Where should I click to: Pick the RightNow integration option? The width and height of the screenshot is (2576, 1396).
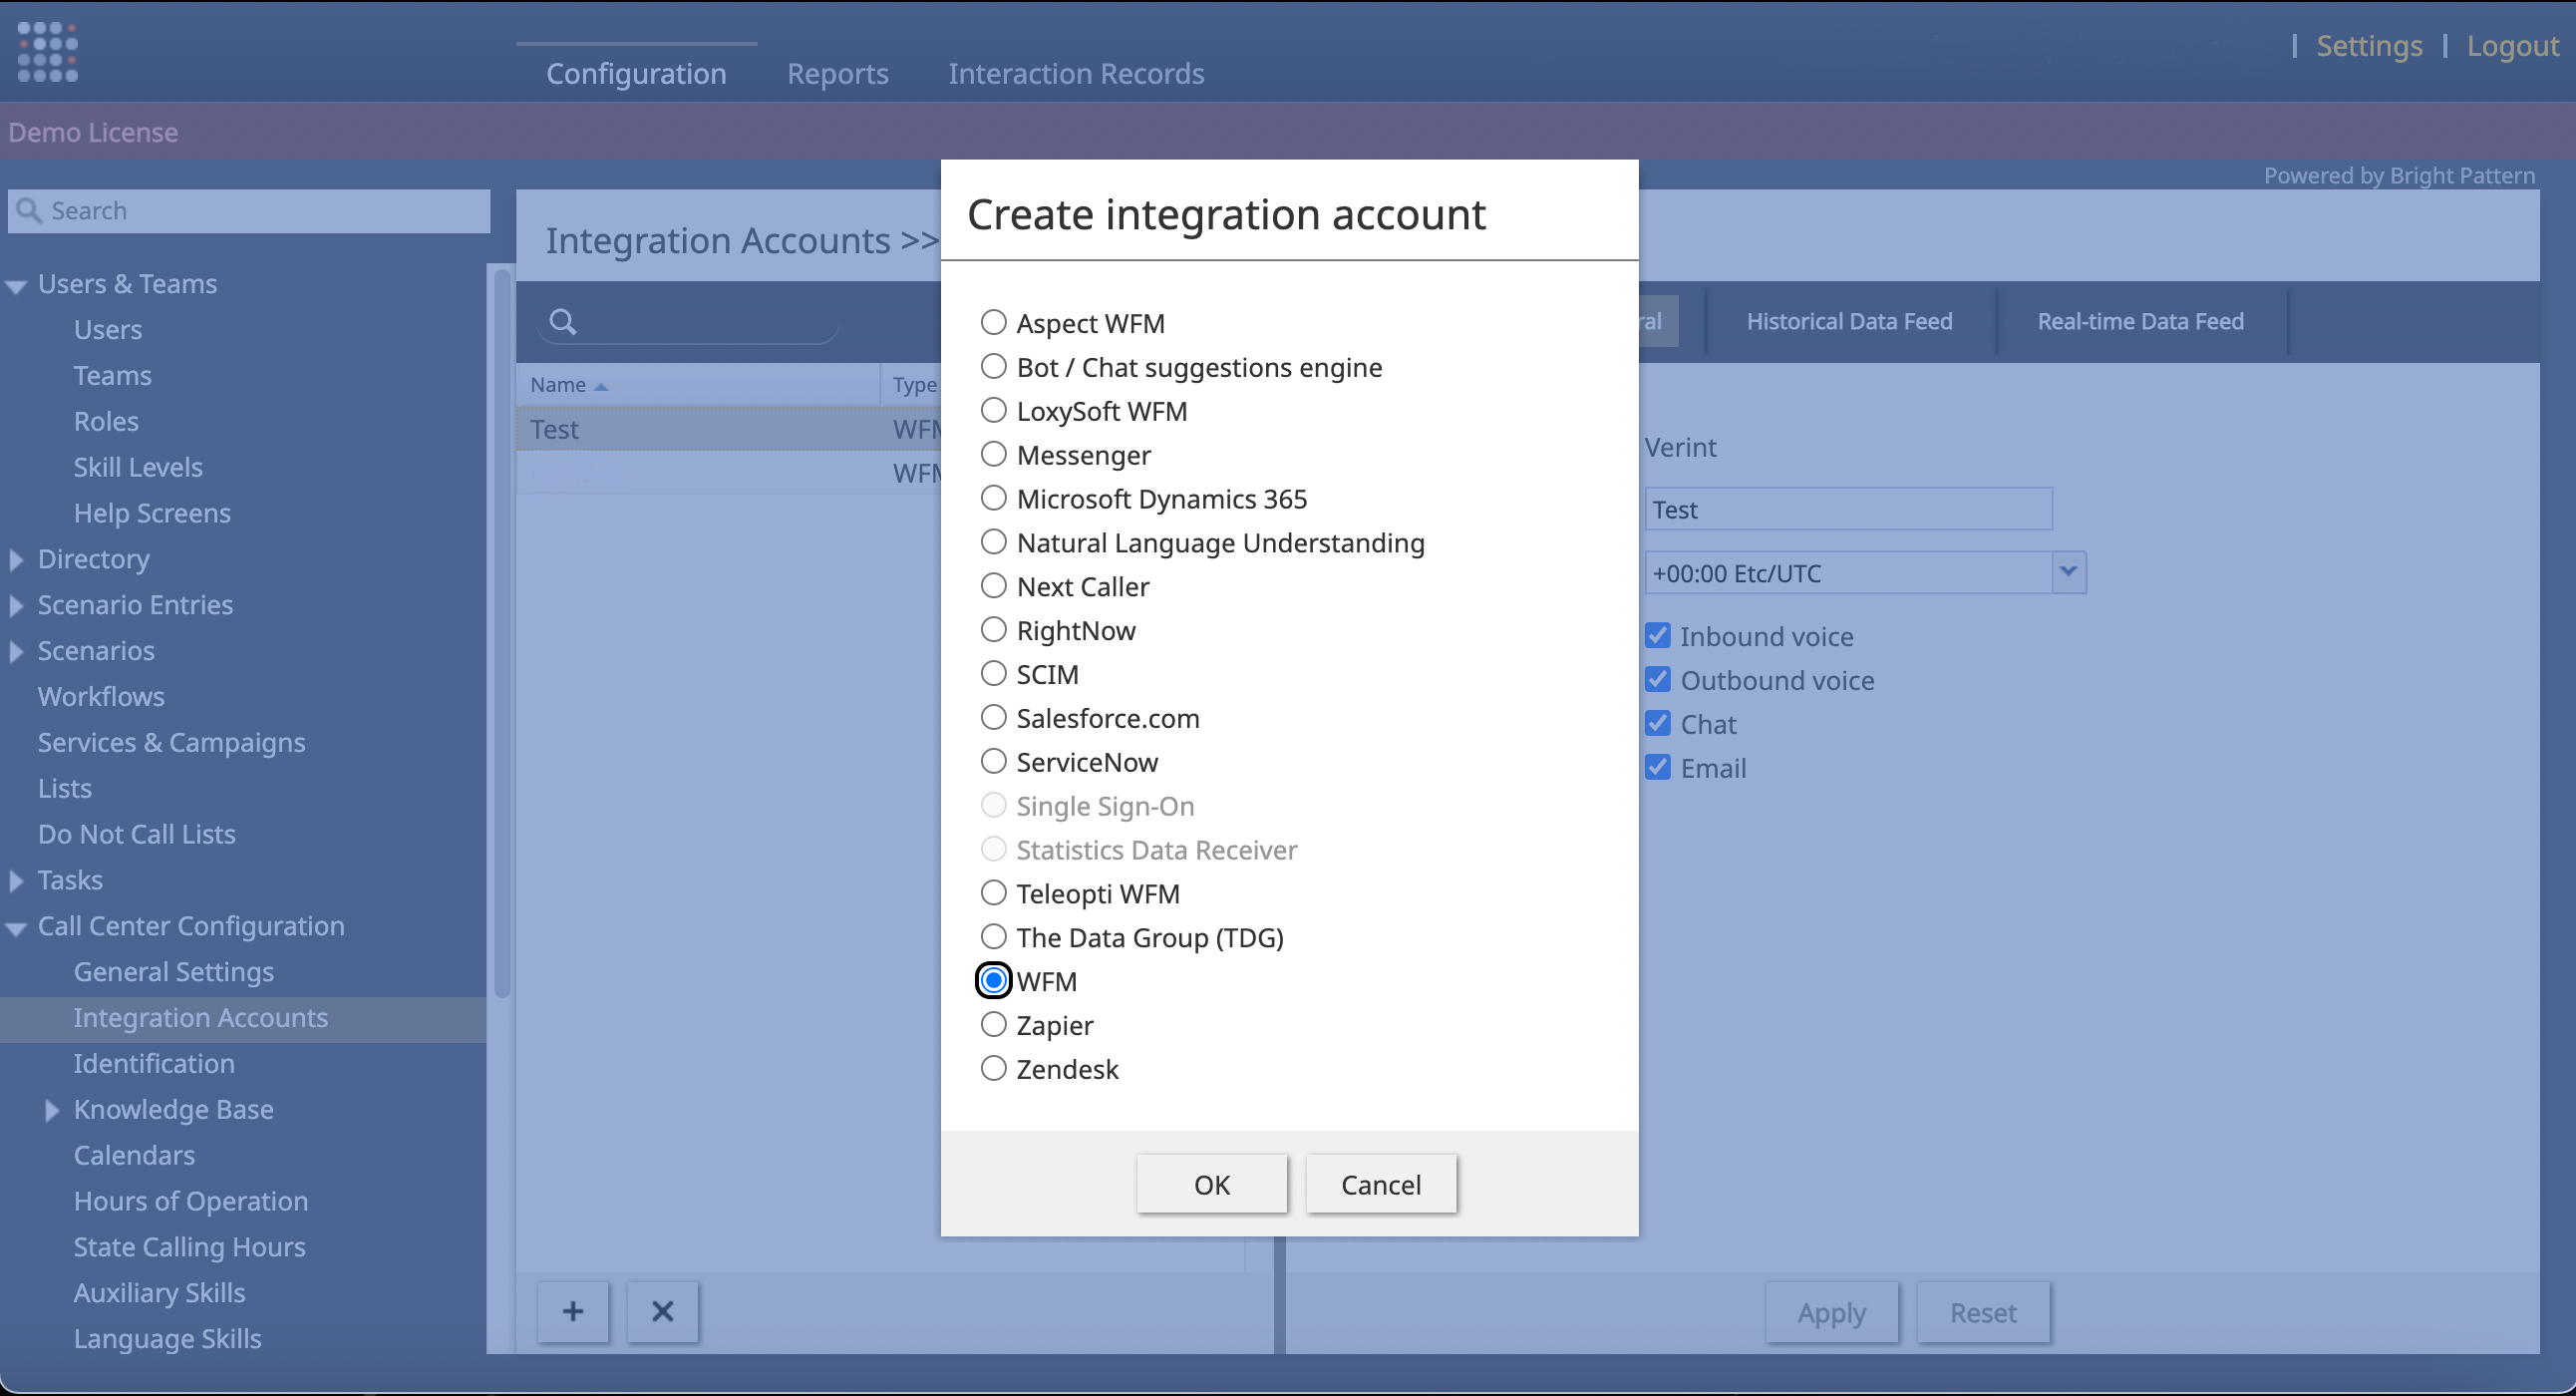pyautogui.click(x=993, y=630)
